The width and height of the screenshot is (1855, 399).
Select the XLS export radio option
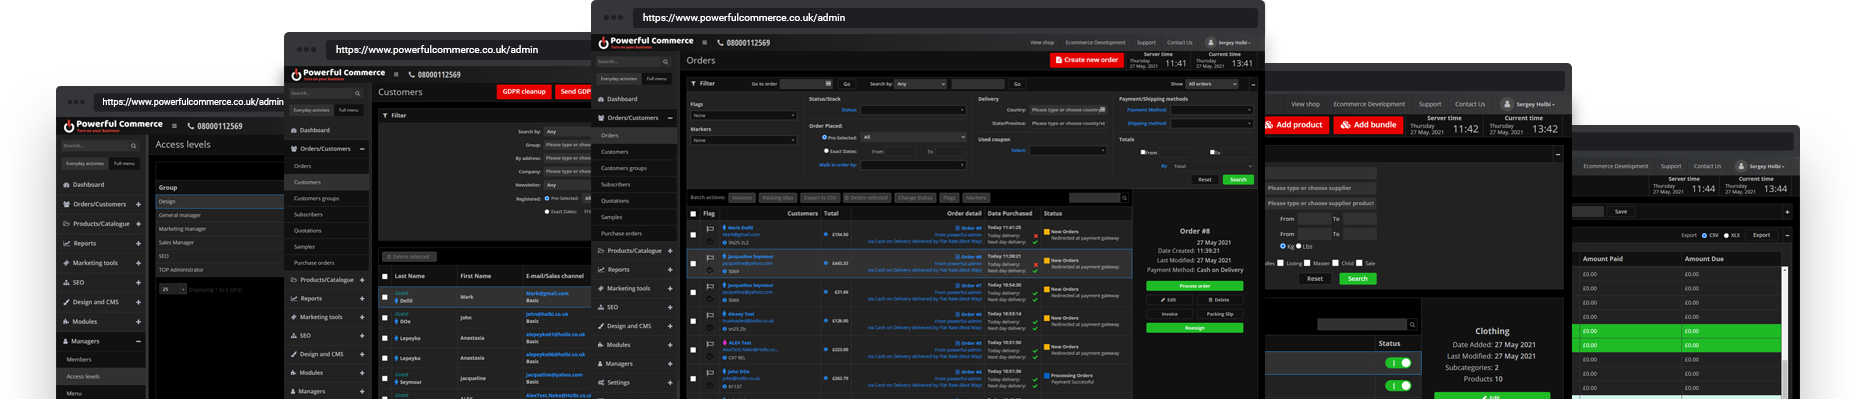pyautogui.click(x=1727, y=235)
